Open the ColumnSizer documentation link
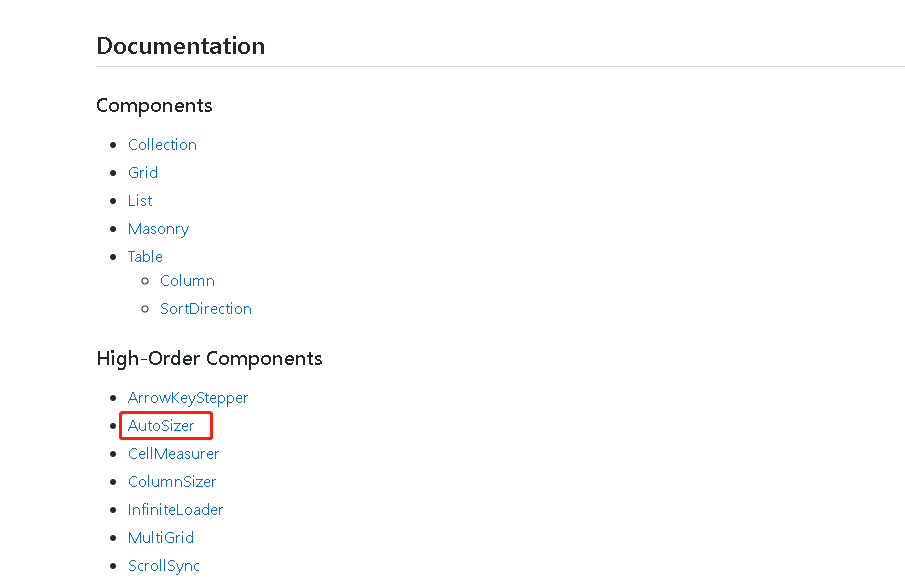905x582 pixels. click(171, 481)
